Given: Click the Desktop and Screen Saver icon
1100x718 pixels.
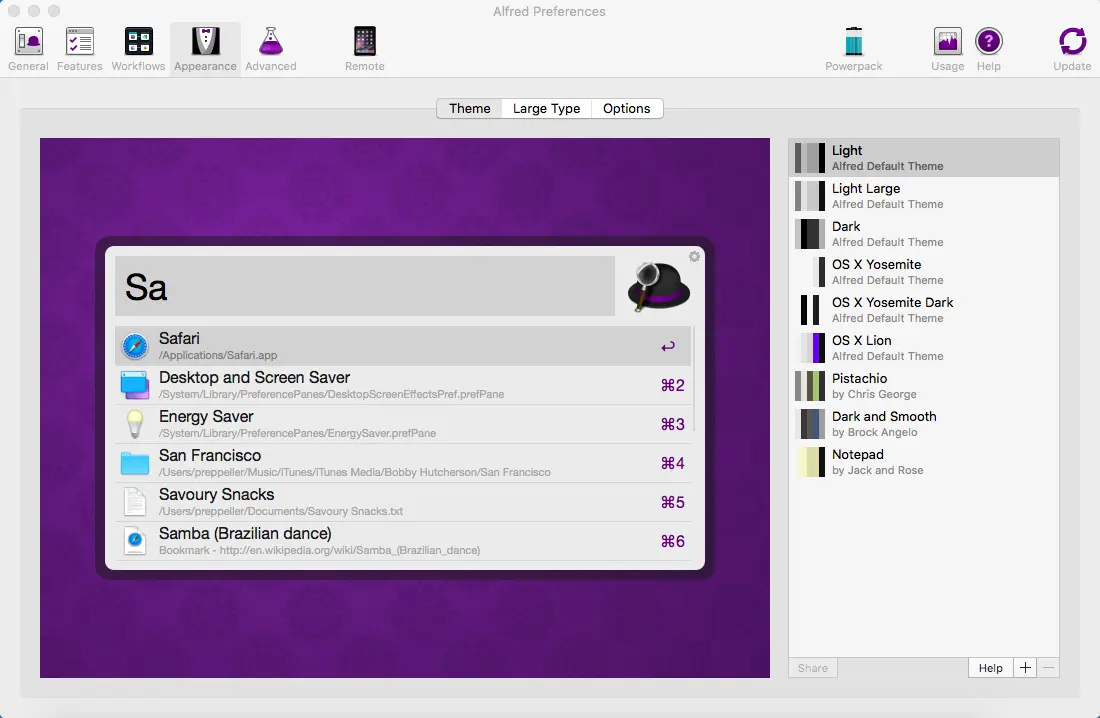Looking at the screenshot, I should pos(135,385).
